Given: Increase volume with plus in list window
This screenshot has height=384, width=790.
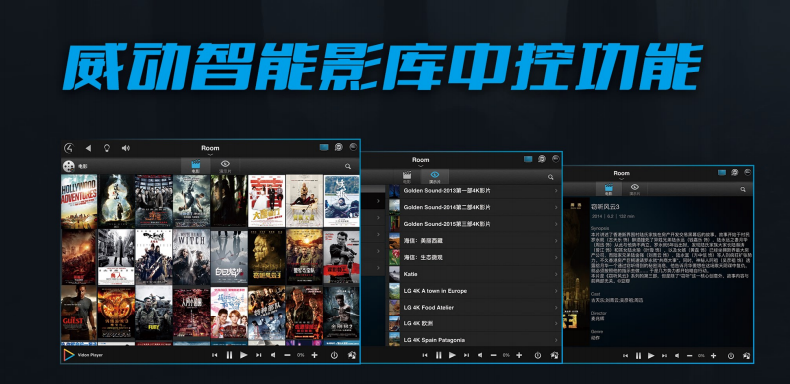Looking at the screenshot, I should click(x=519, y=355).
